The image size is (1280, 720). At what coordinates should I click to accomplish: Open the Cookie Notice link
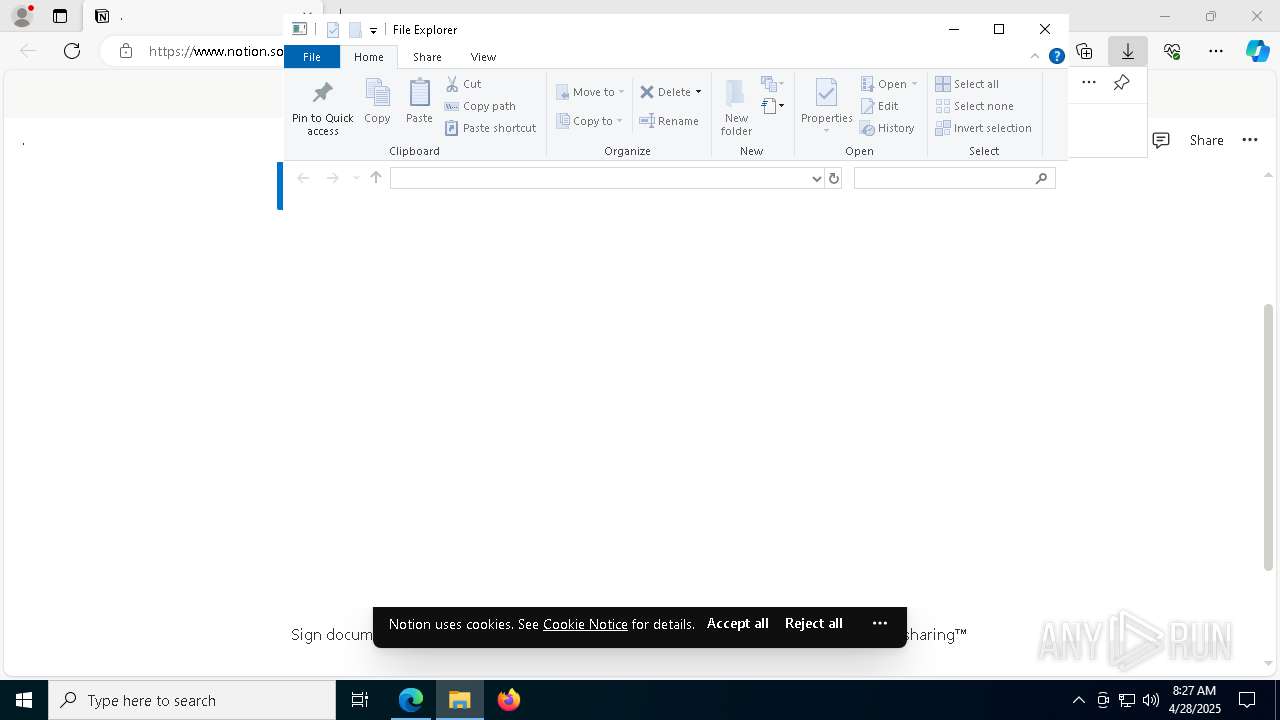point(585,624)
